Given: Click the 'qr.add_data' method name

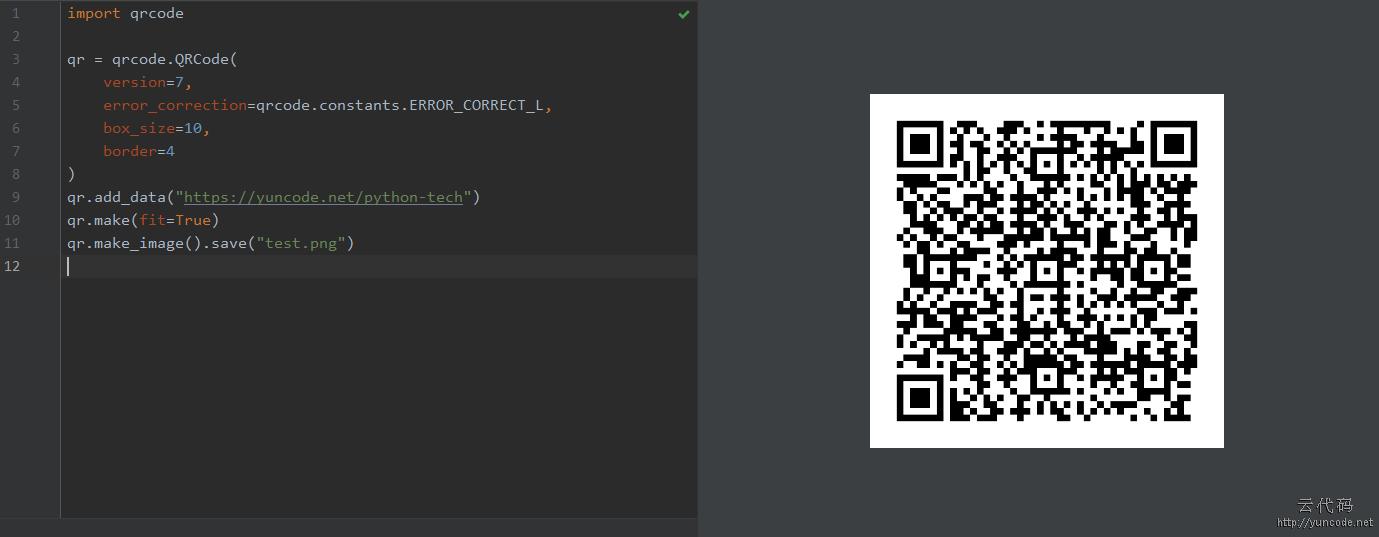Looking at the screenshot, I should tap(117, 197).
